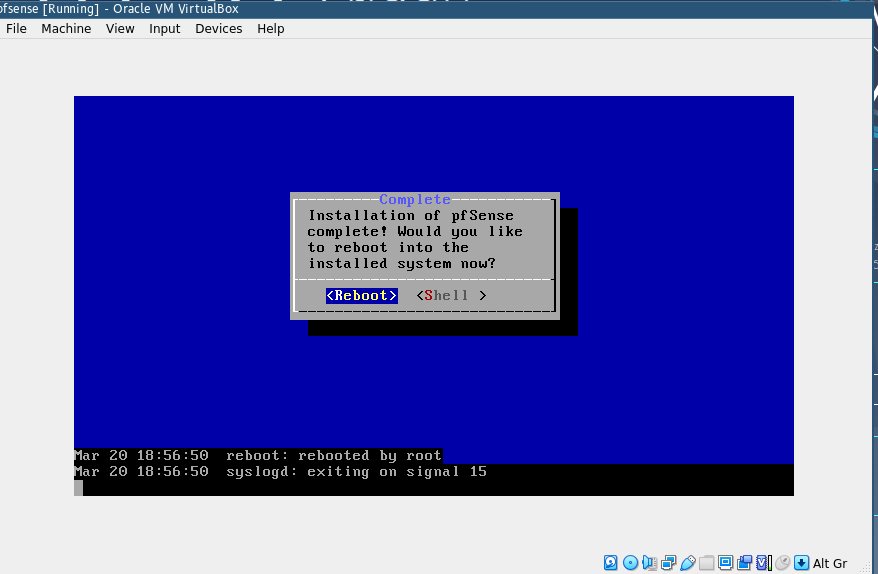Click the 'syslogd: exiting on signal 15' line
The height and width of the screenshot is (574, 878).
356,472
